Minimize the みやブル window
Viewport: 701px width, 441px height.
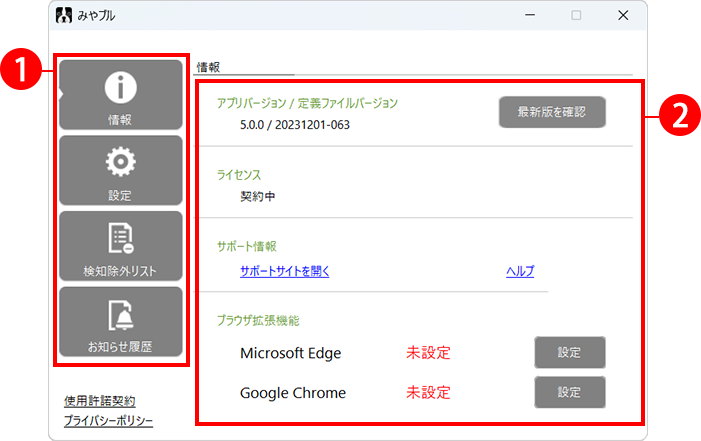(x=529, y=16)
